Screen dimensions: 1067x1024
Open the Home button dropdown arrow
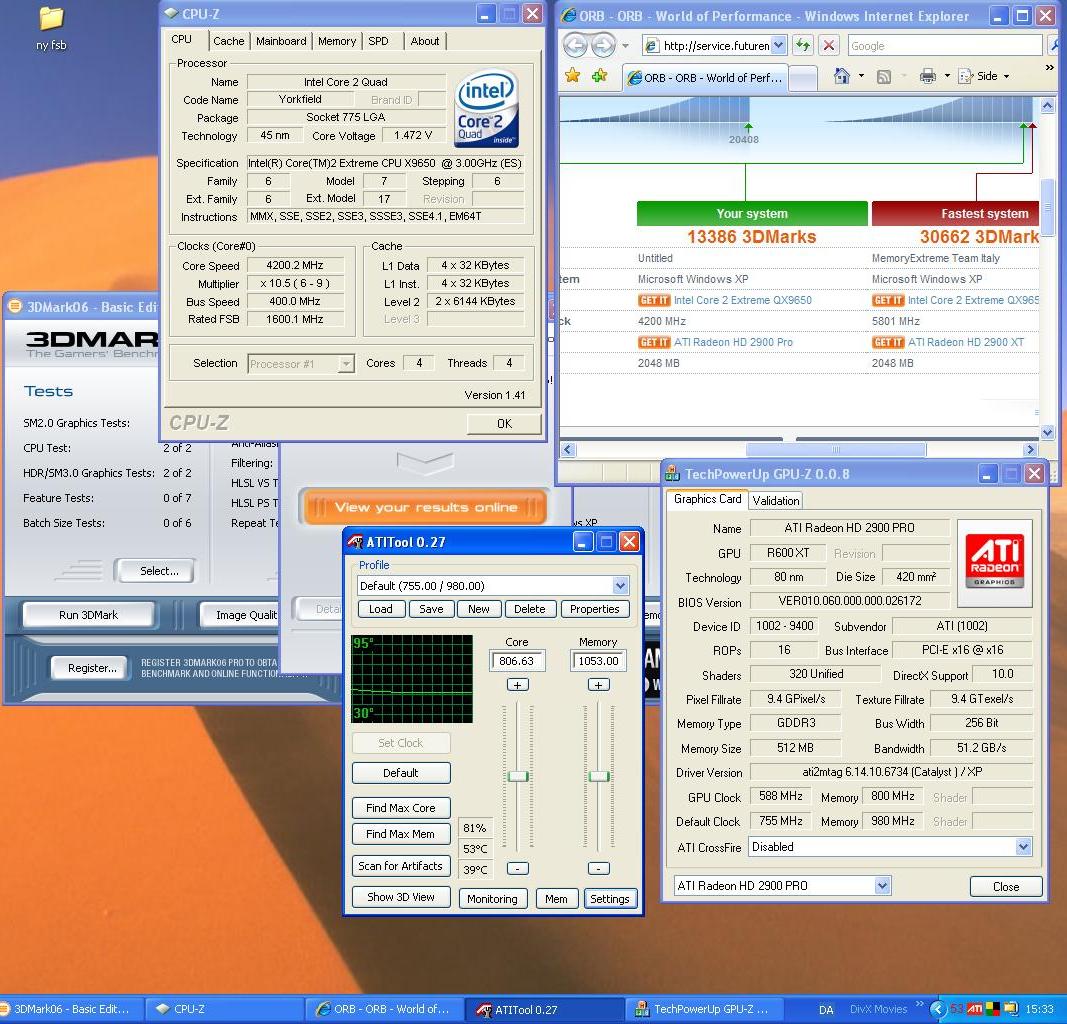point(861,76)
